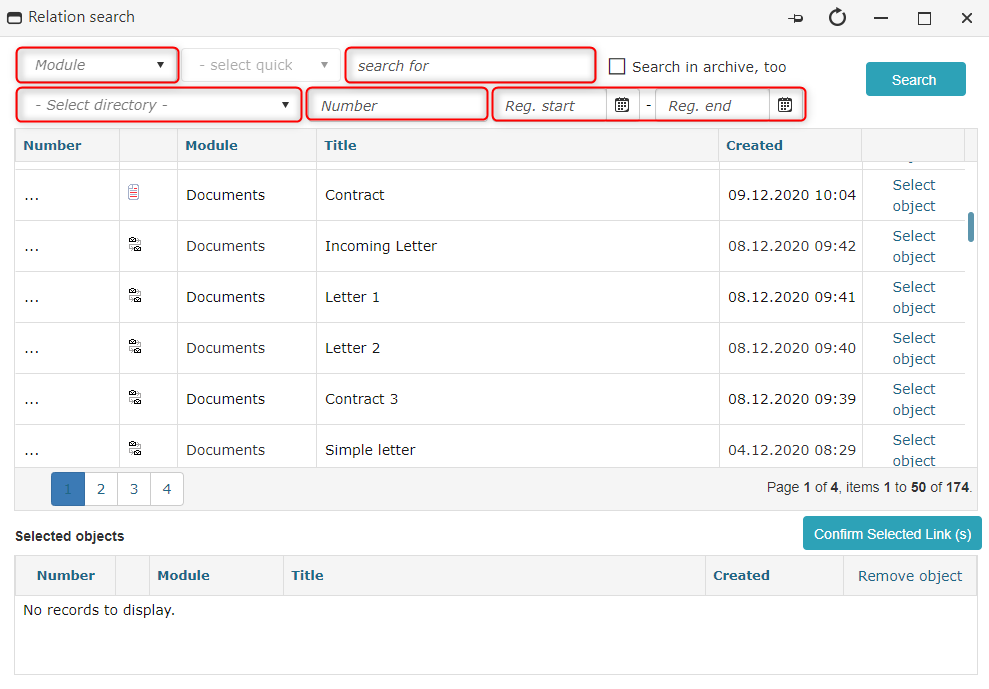Click date 08.12.2020 09:39 cell
Image resolution: width=989 pixels, height=689 pixels.
coord(792,400)
